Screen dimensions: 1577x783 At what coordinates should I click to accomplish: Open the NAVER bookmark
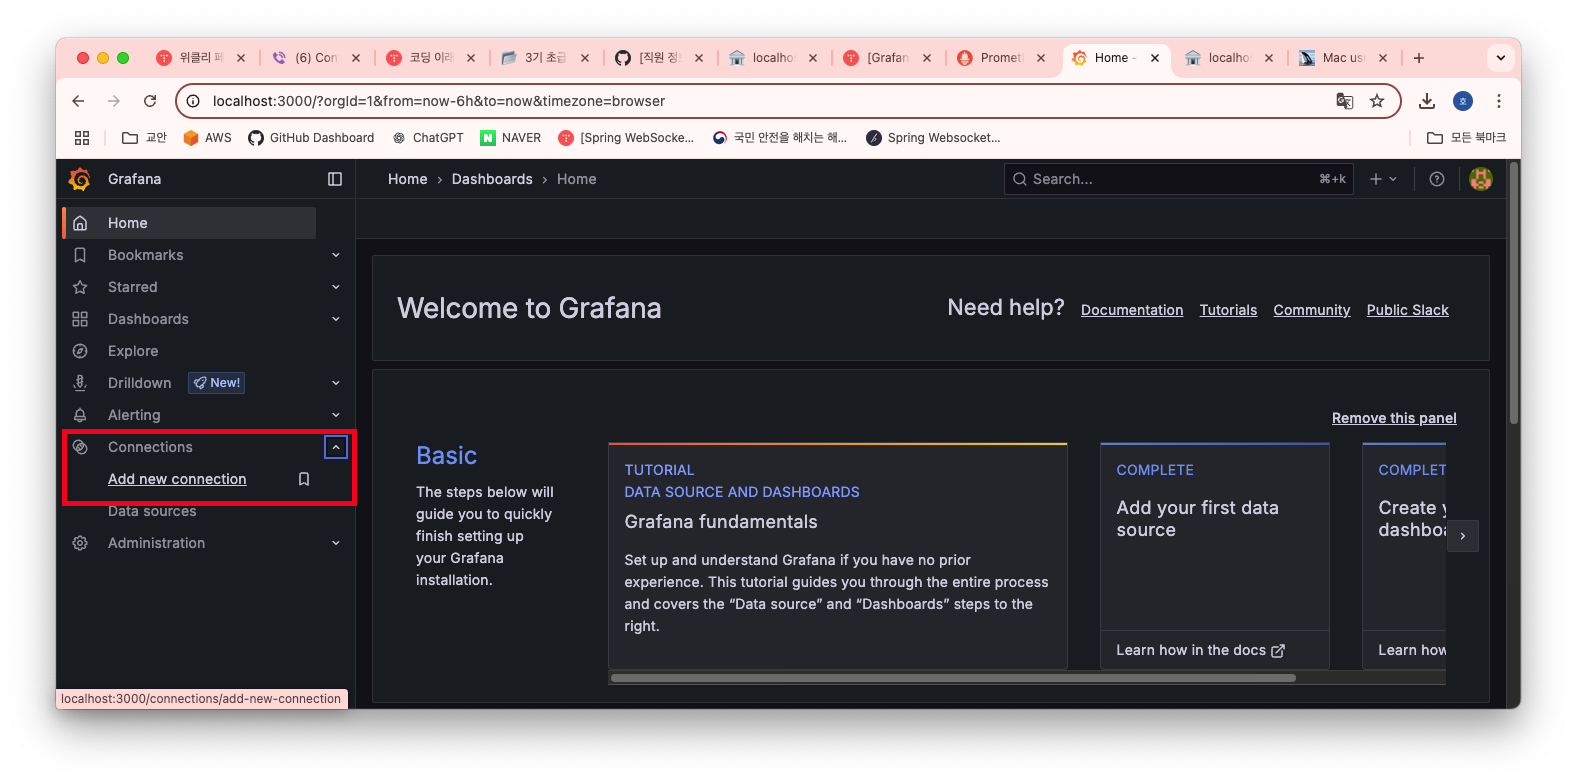click(x=511, y=138)
